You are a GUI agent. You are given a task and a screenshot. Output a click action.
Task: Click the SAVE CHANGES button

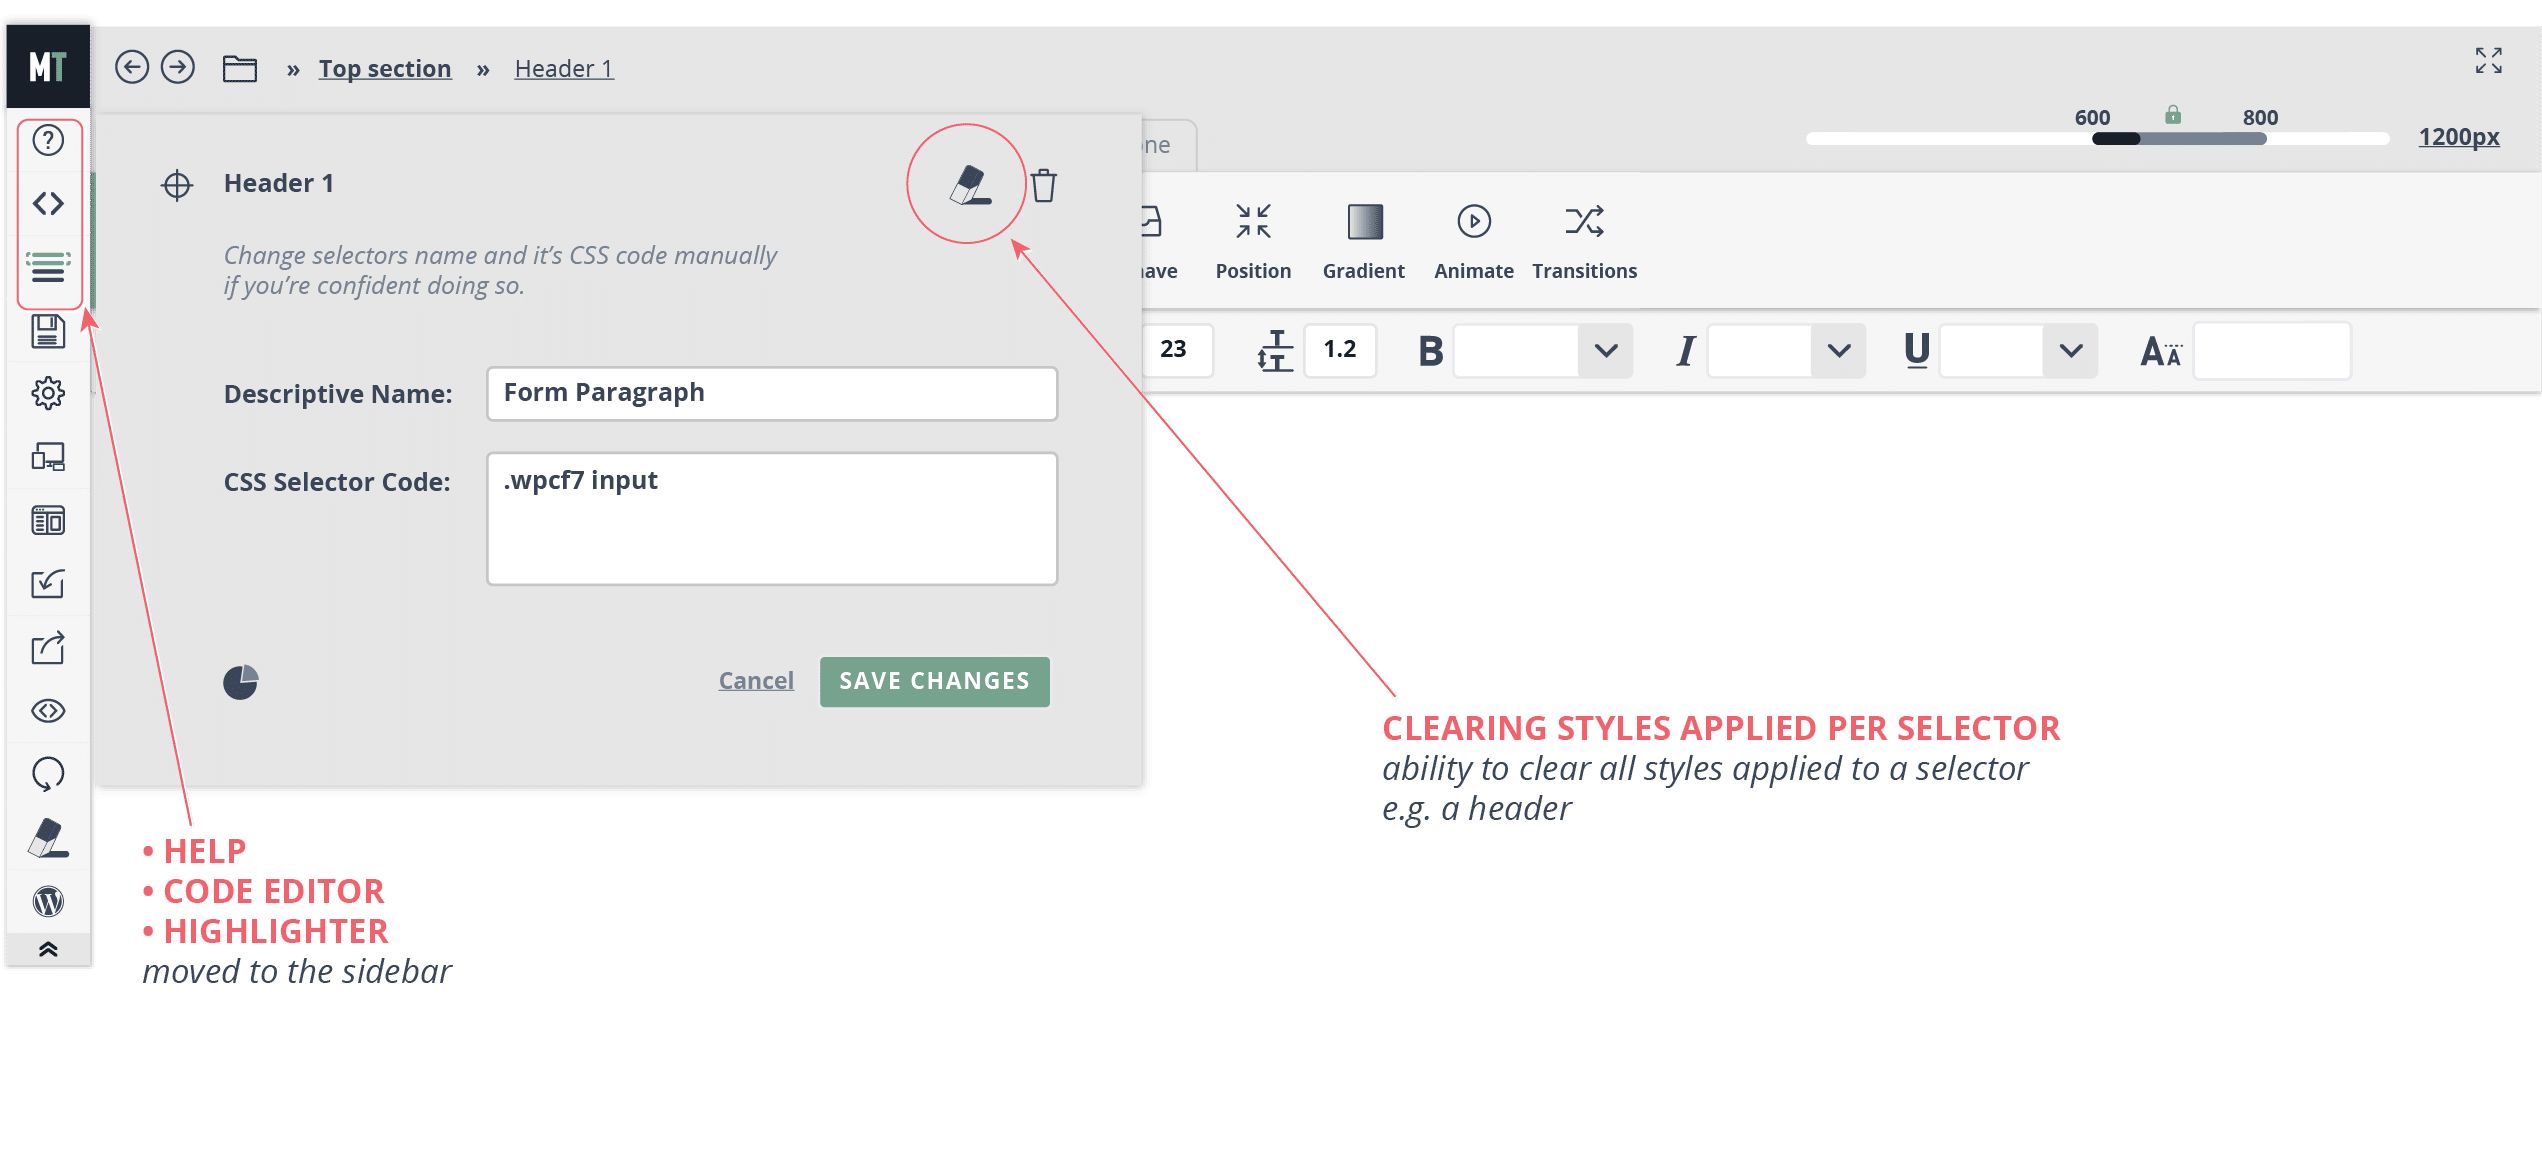[x=934, y=681]
